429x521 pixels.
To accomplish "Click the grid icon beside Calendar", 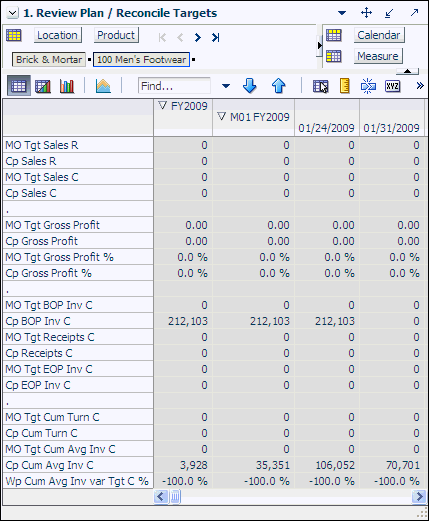I will [x=334, y=35].
